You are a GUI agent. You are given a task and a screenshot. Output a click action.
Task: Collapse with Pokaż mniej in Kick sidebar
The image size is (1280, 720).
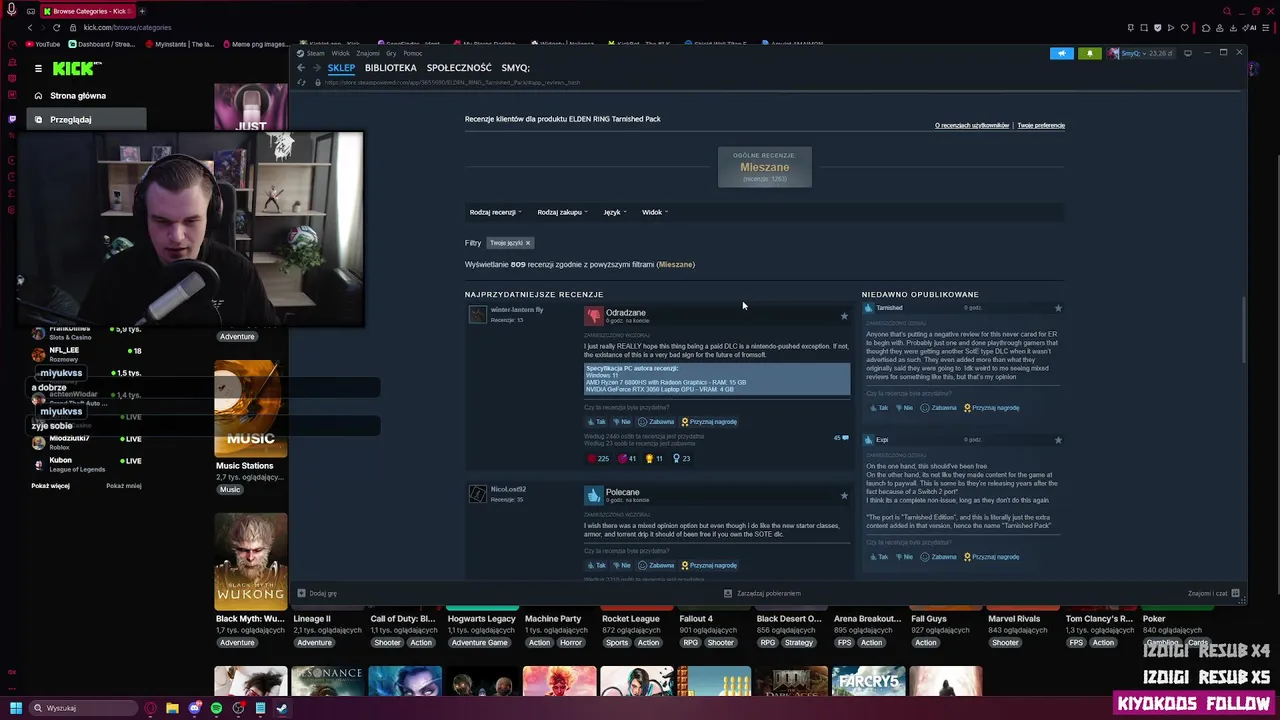click(124, 486)
